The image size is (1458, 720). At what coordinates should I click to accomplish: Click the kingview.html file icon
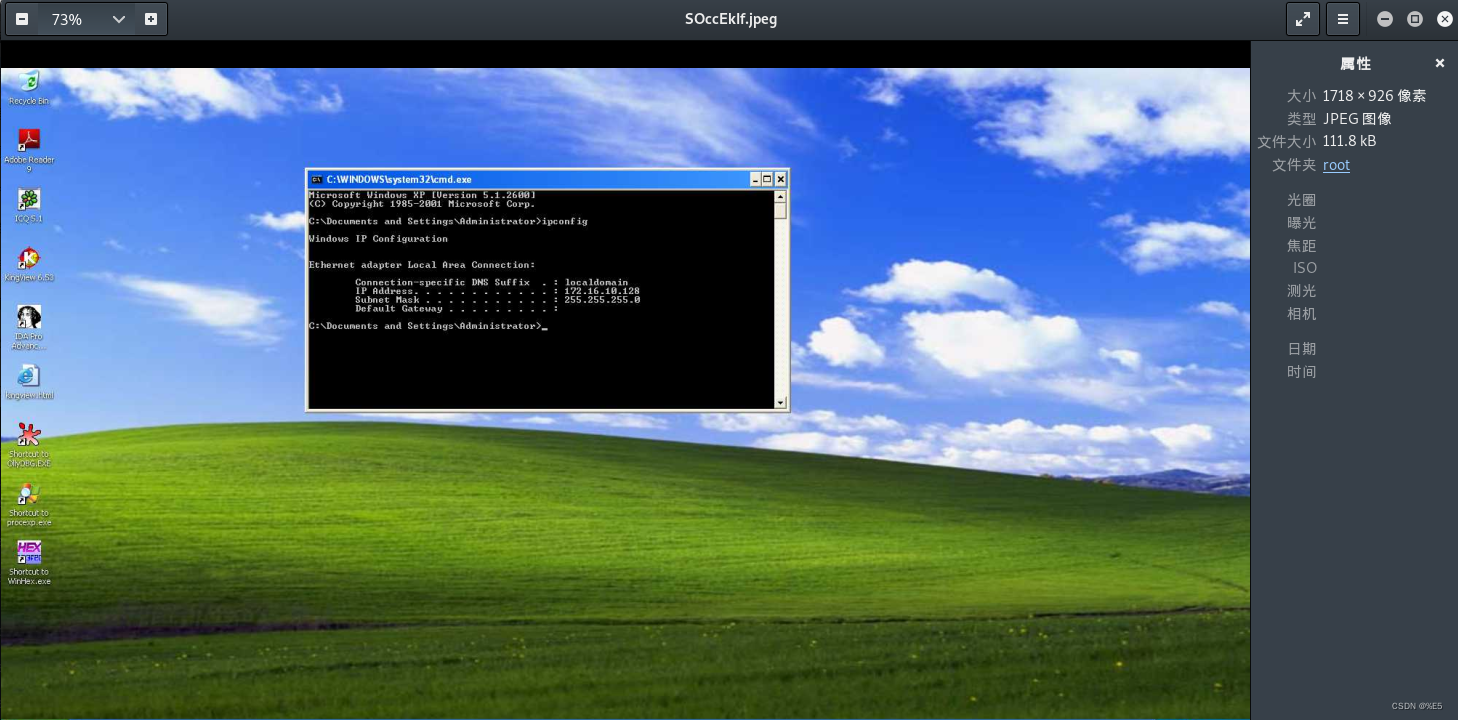(29, 382)
